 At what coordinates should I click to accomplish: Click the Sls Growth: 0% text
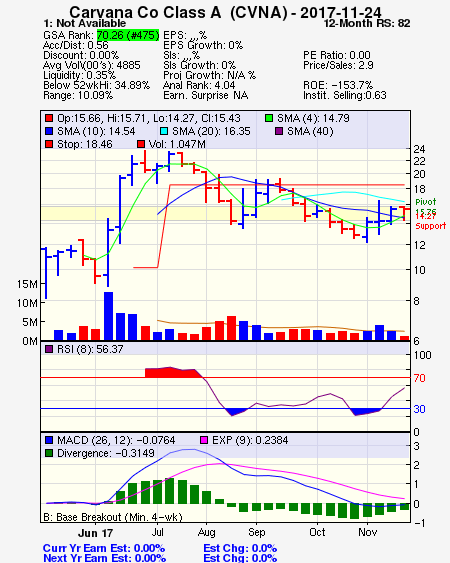click(x=199, y=65)
